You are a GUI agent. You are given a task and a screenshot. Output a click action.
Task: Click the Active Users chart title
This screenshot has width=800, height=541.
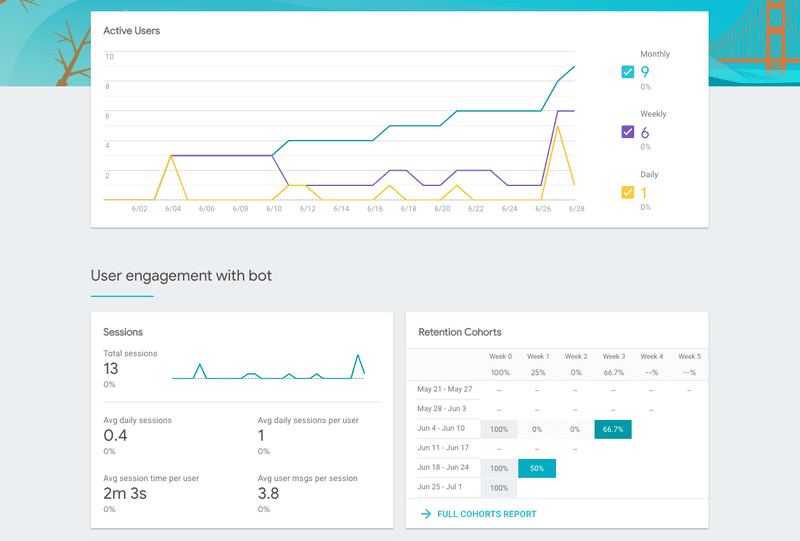(131, 31)
